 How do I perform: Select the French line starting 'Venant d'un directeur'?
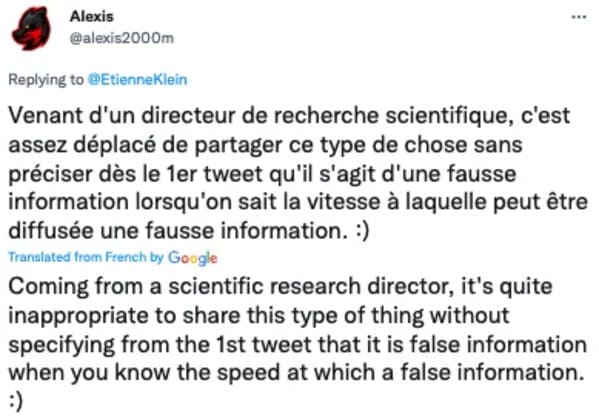click(x=289, y=115)
